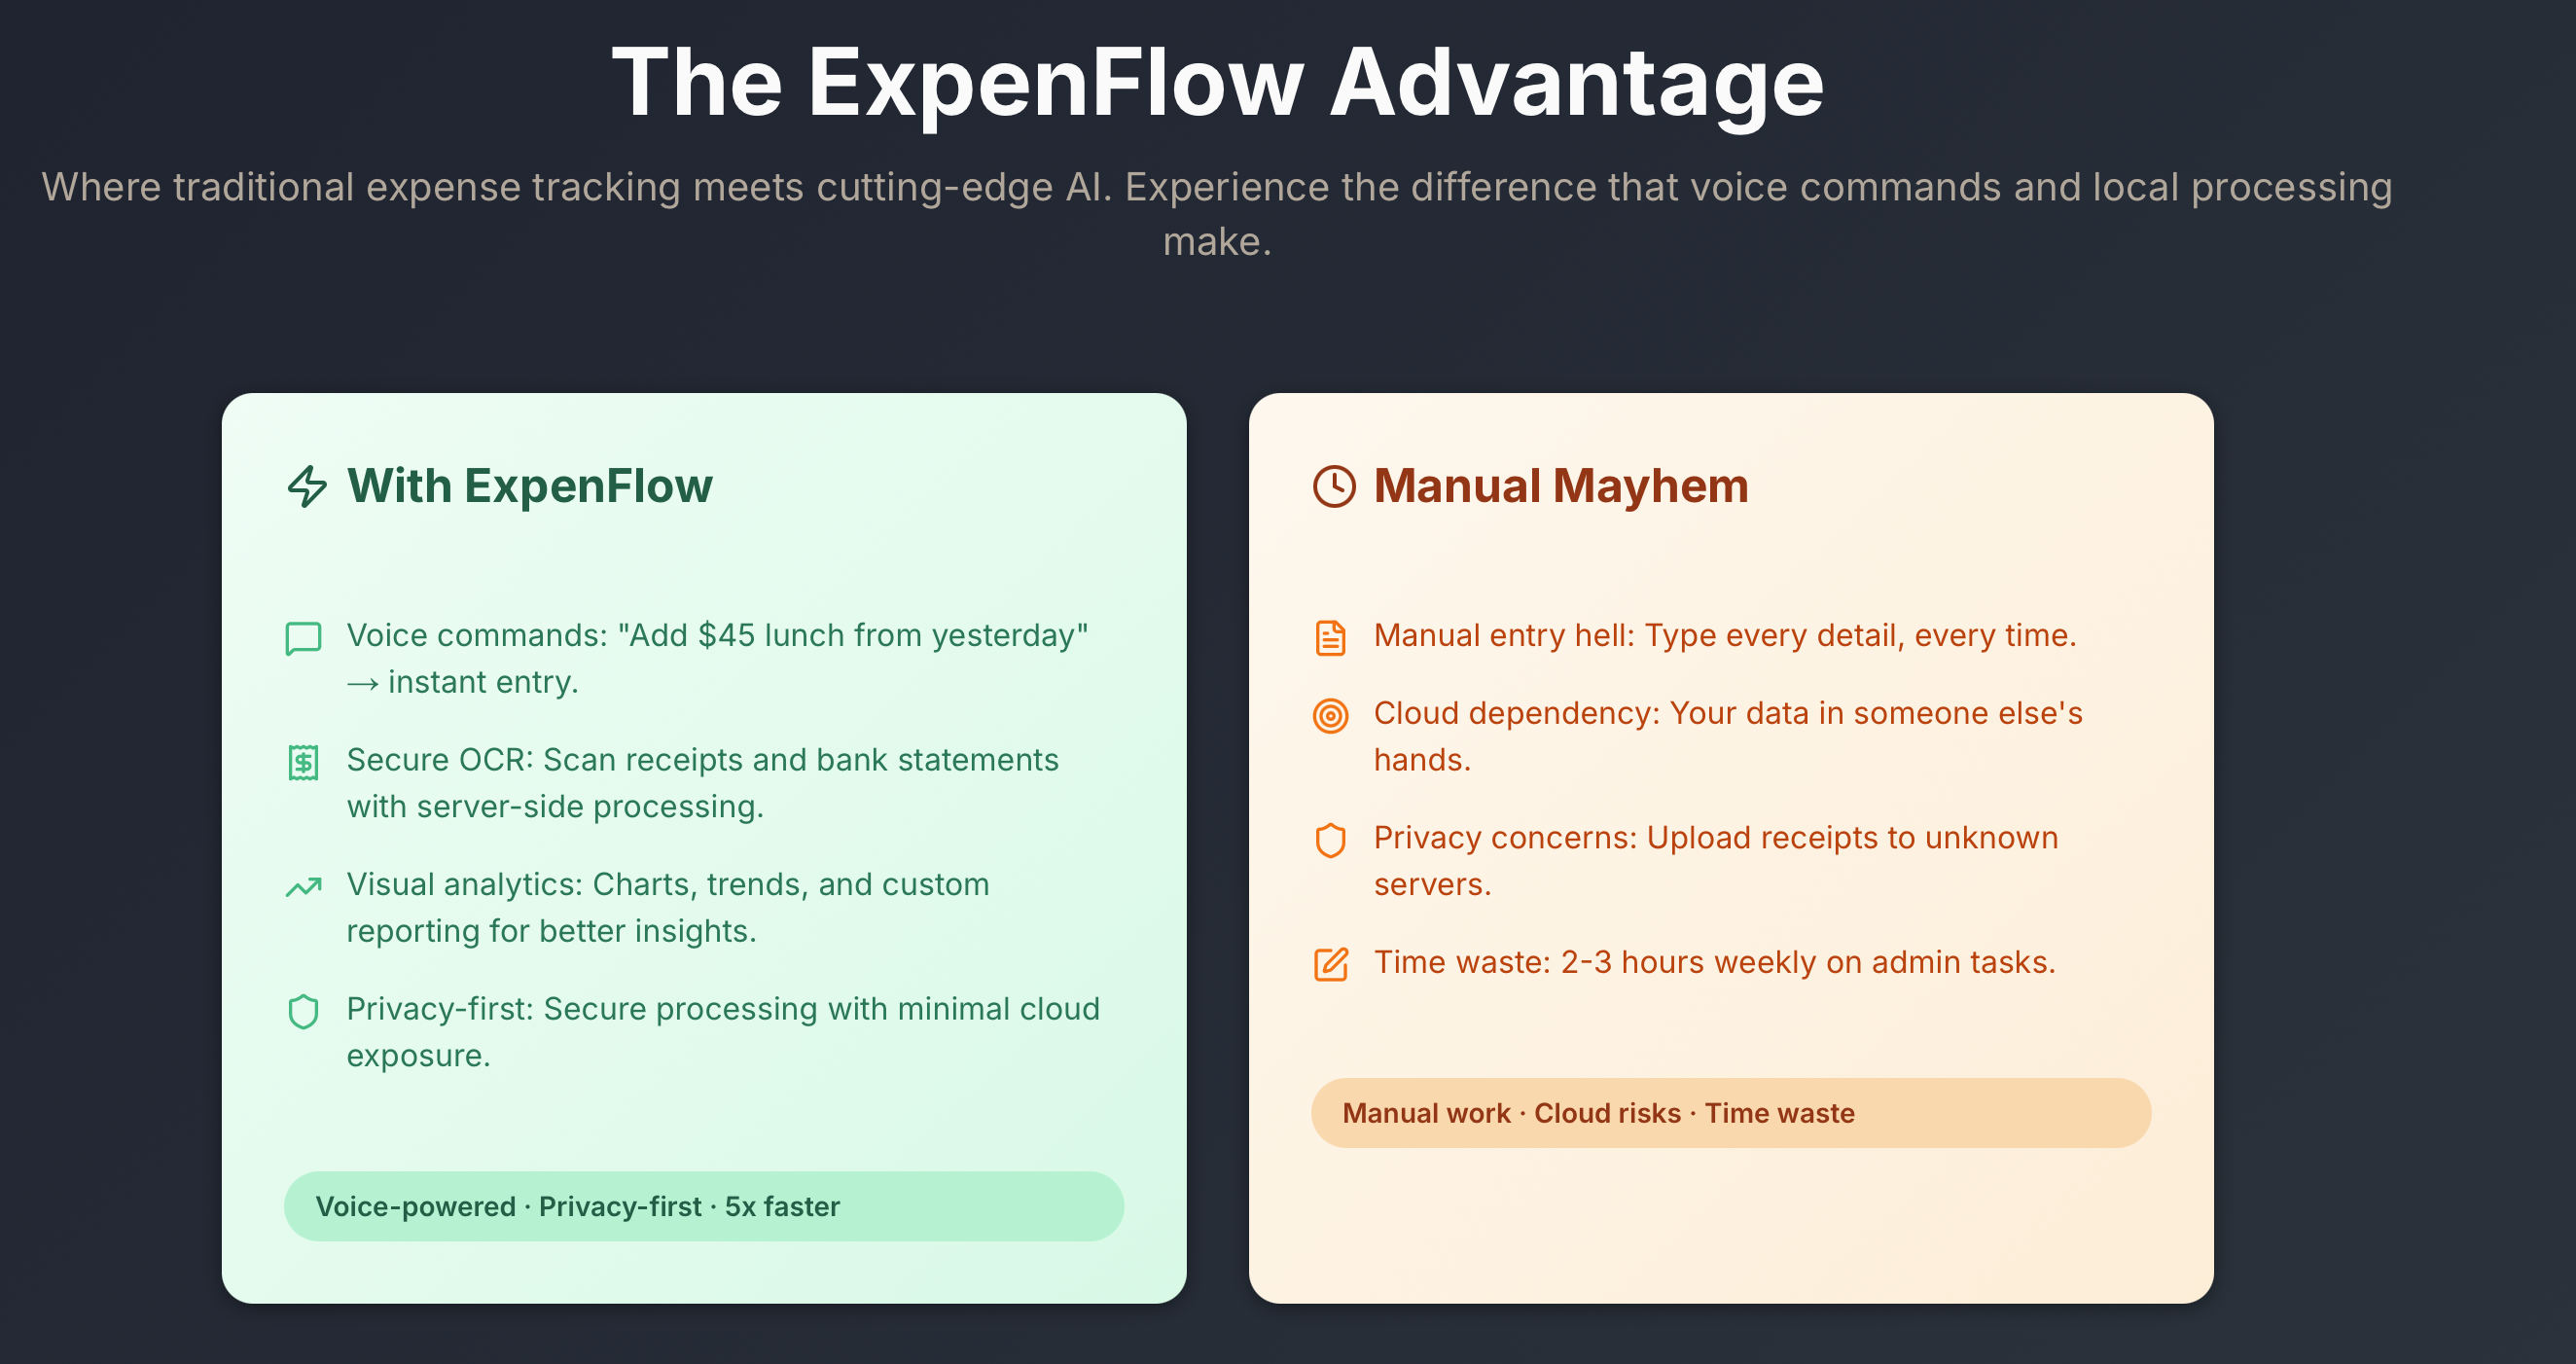Viewport: 2576px width, 1364px height.
Task: Click the Time waste 2-3 hours text
Action: (x=1714, y=962)
